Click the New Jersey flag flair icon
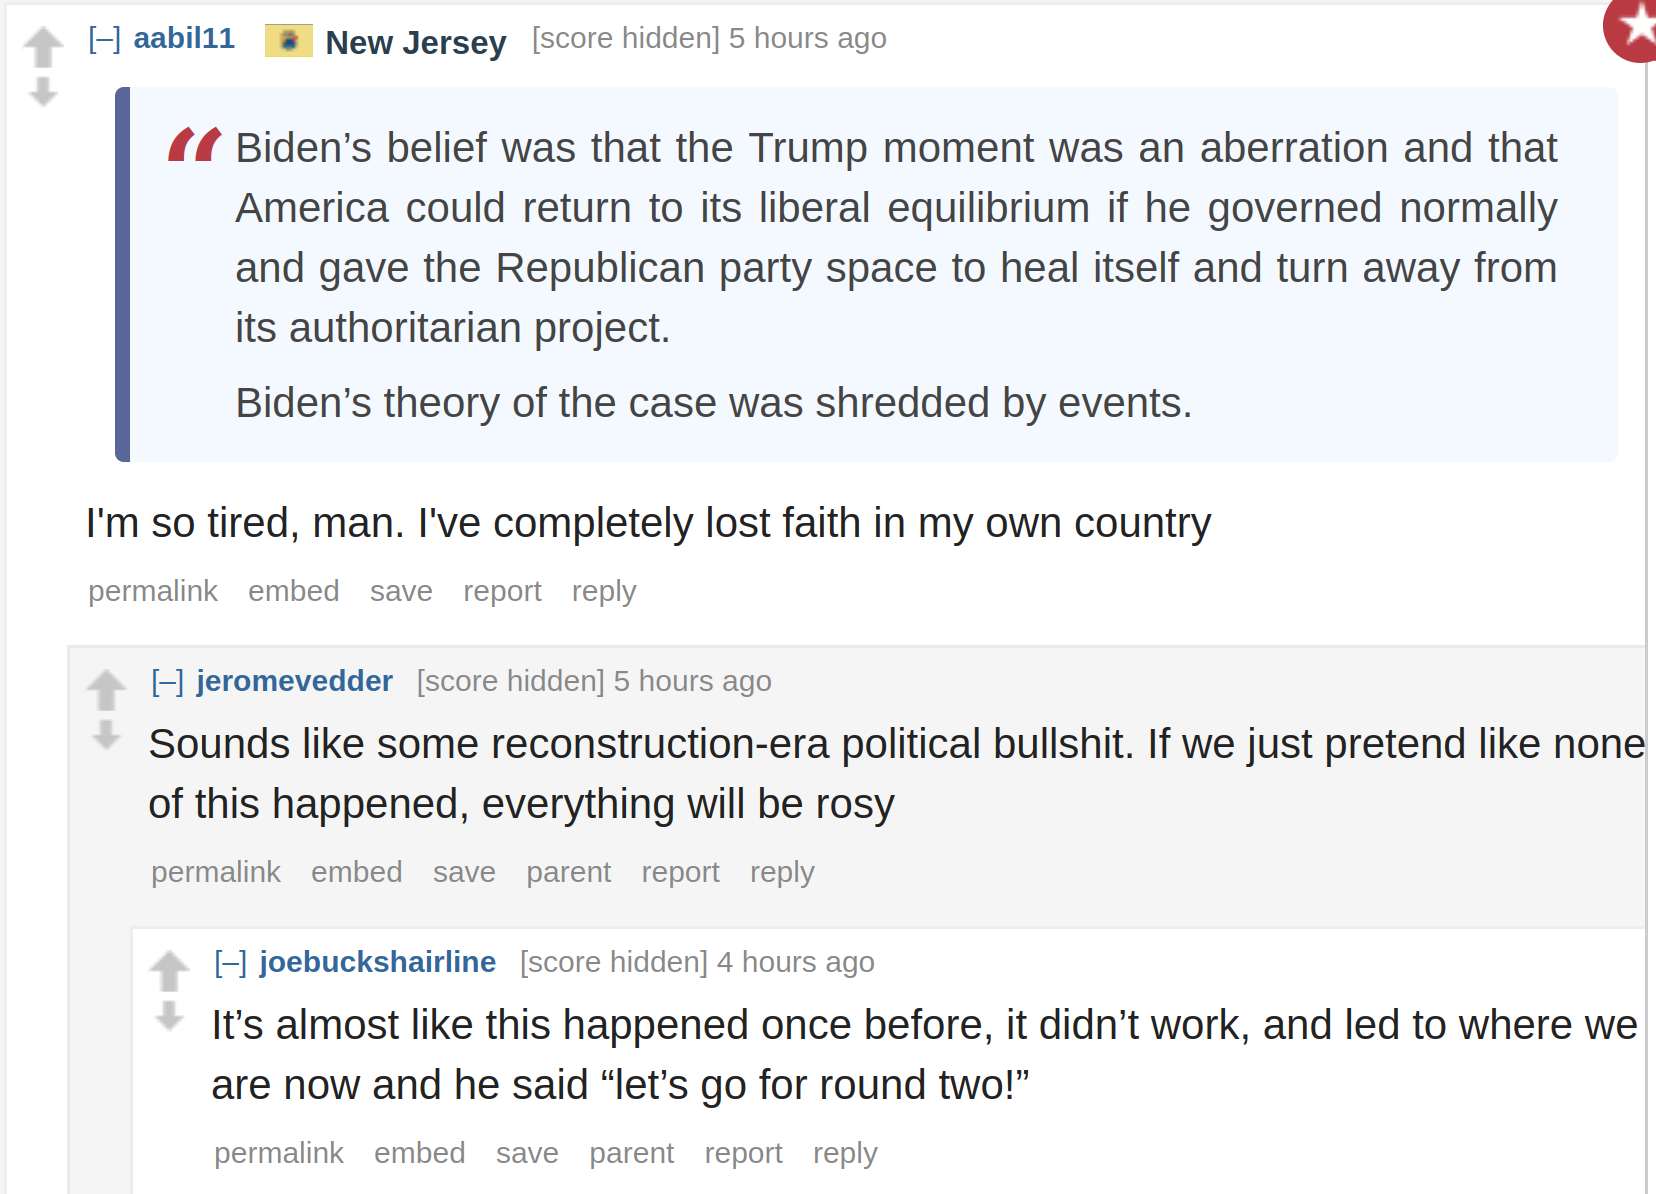 tap(289, 41)
